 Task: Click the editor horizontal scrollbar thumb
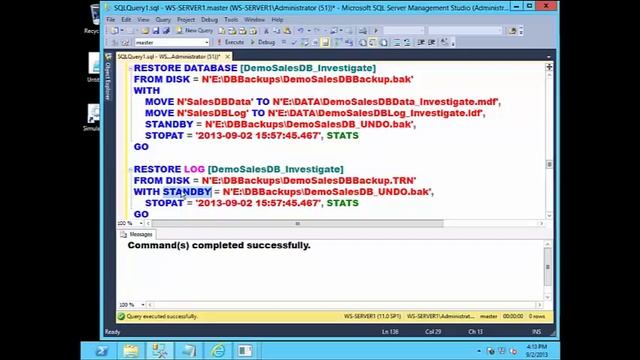point(297,223)
